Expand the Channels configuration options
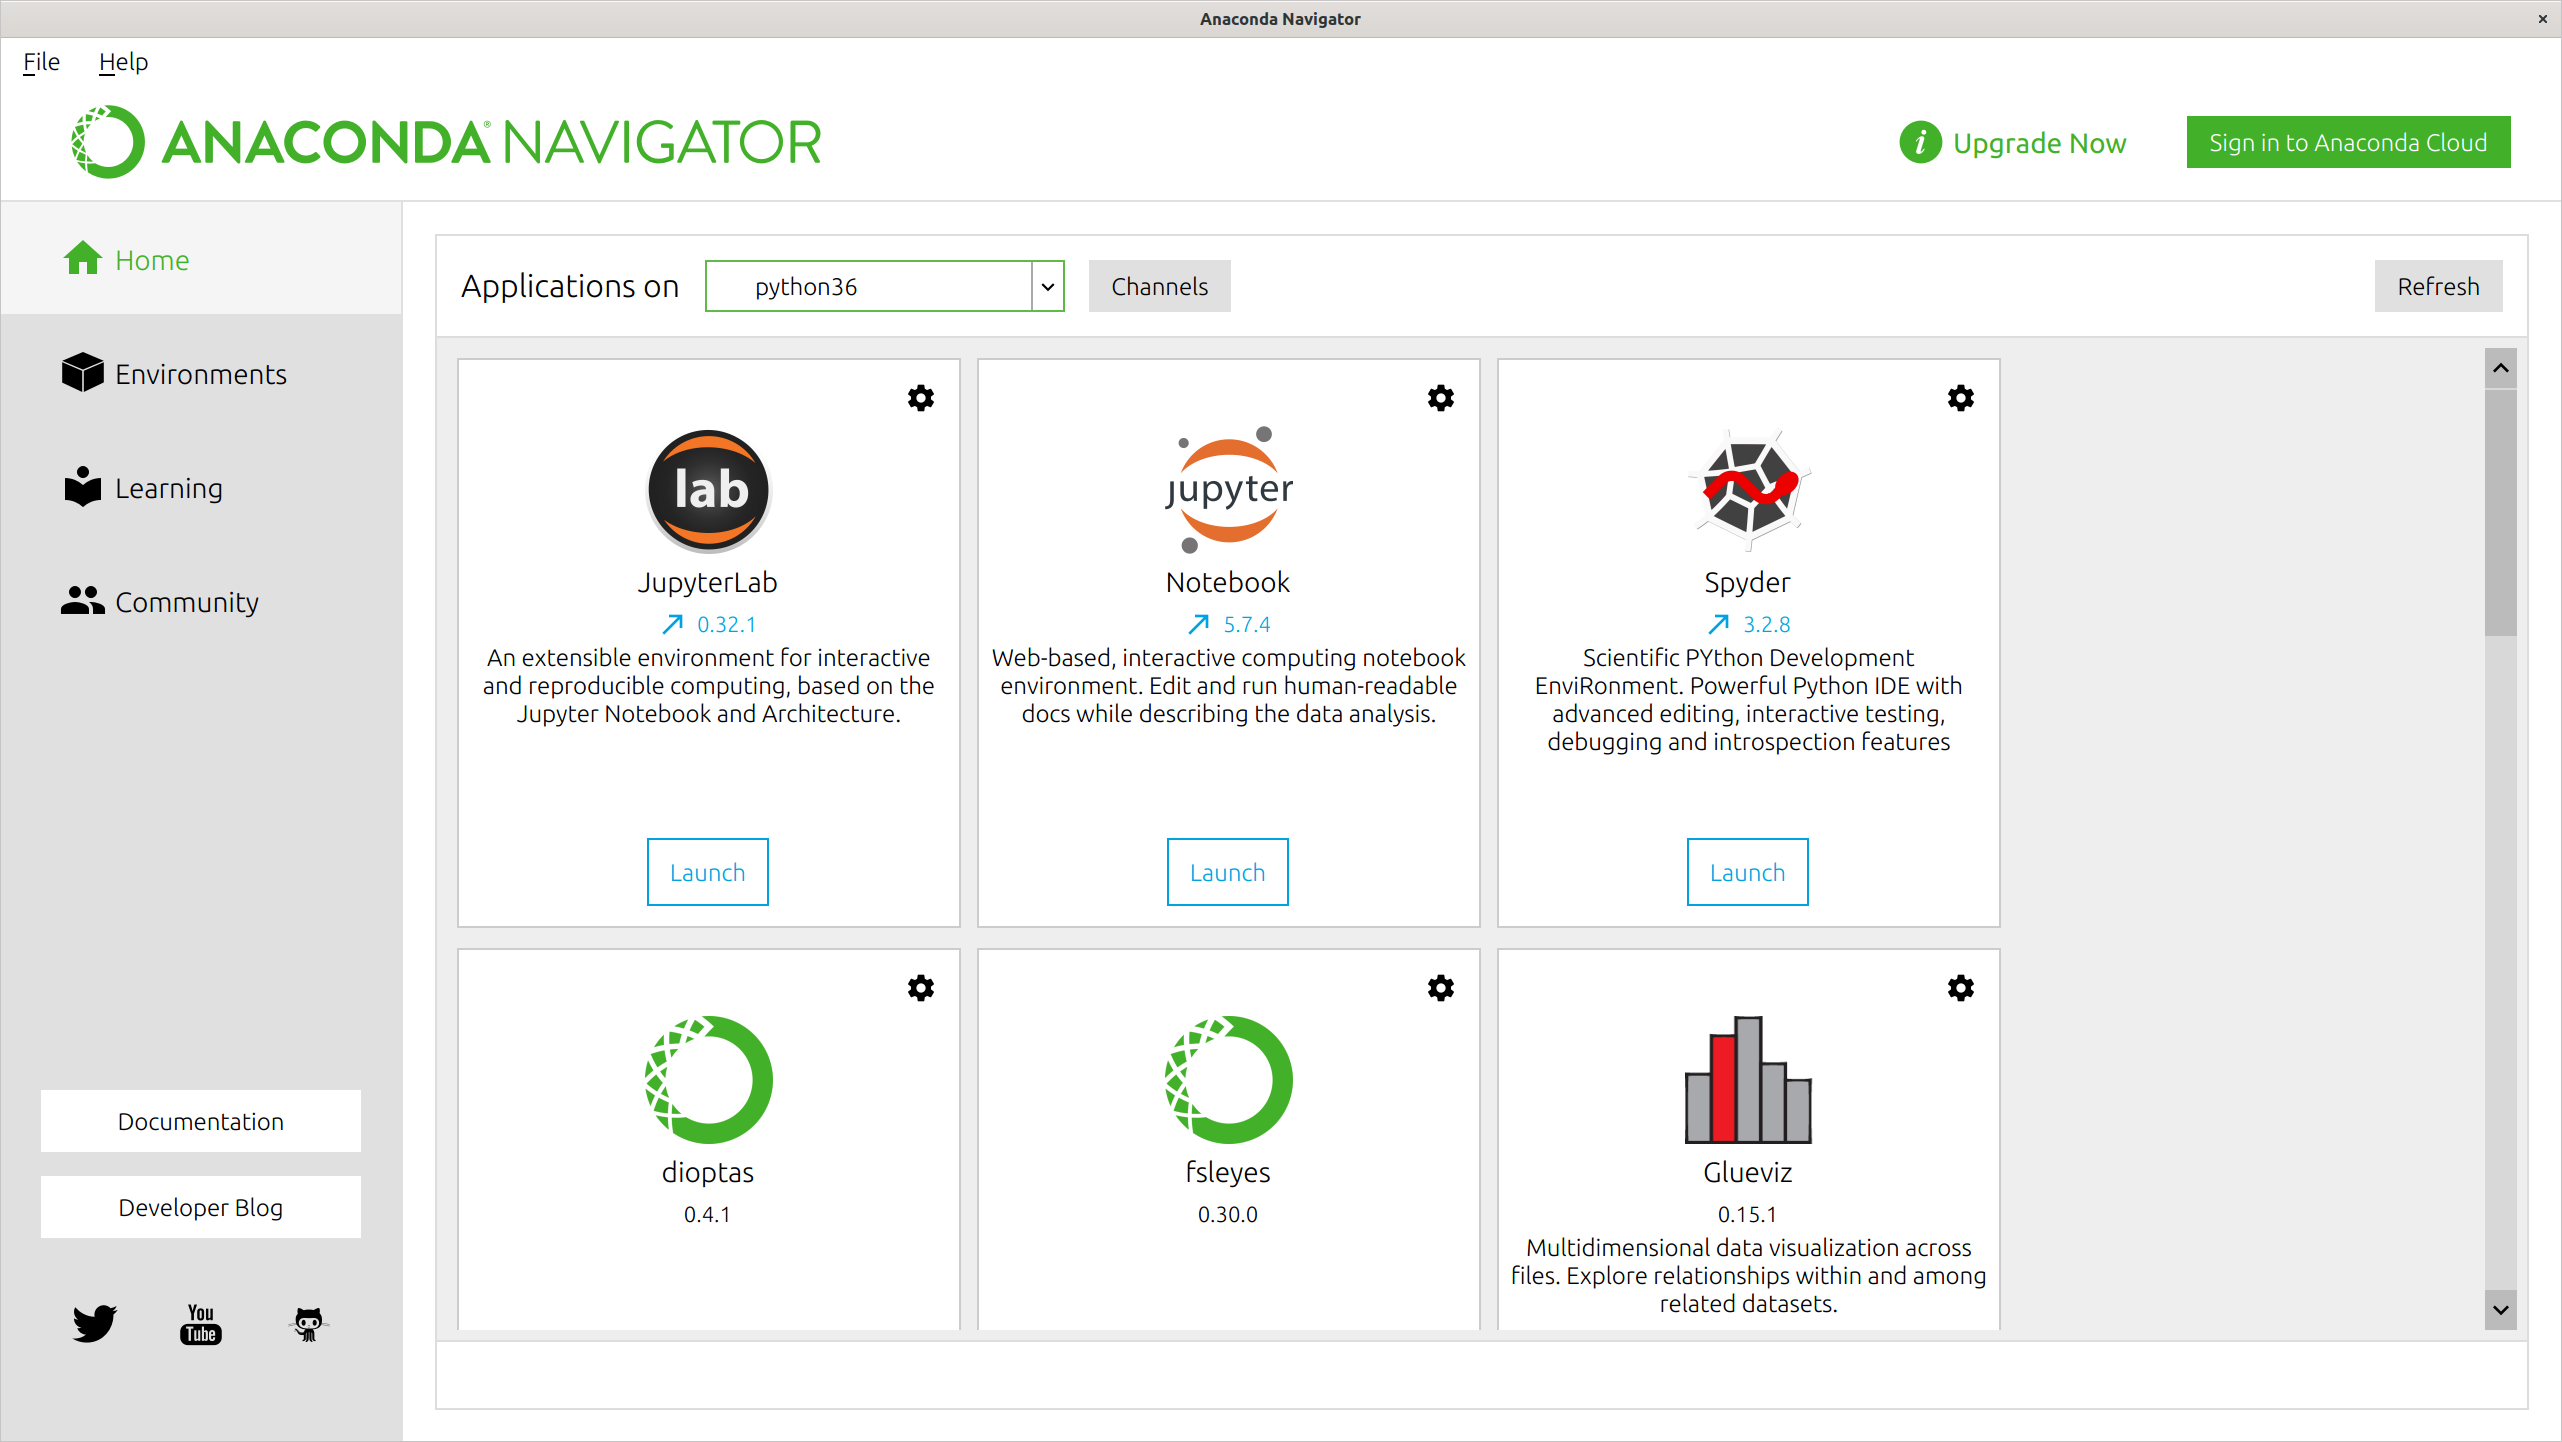2562x1442 pixels. coord(1160,285)
